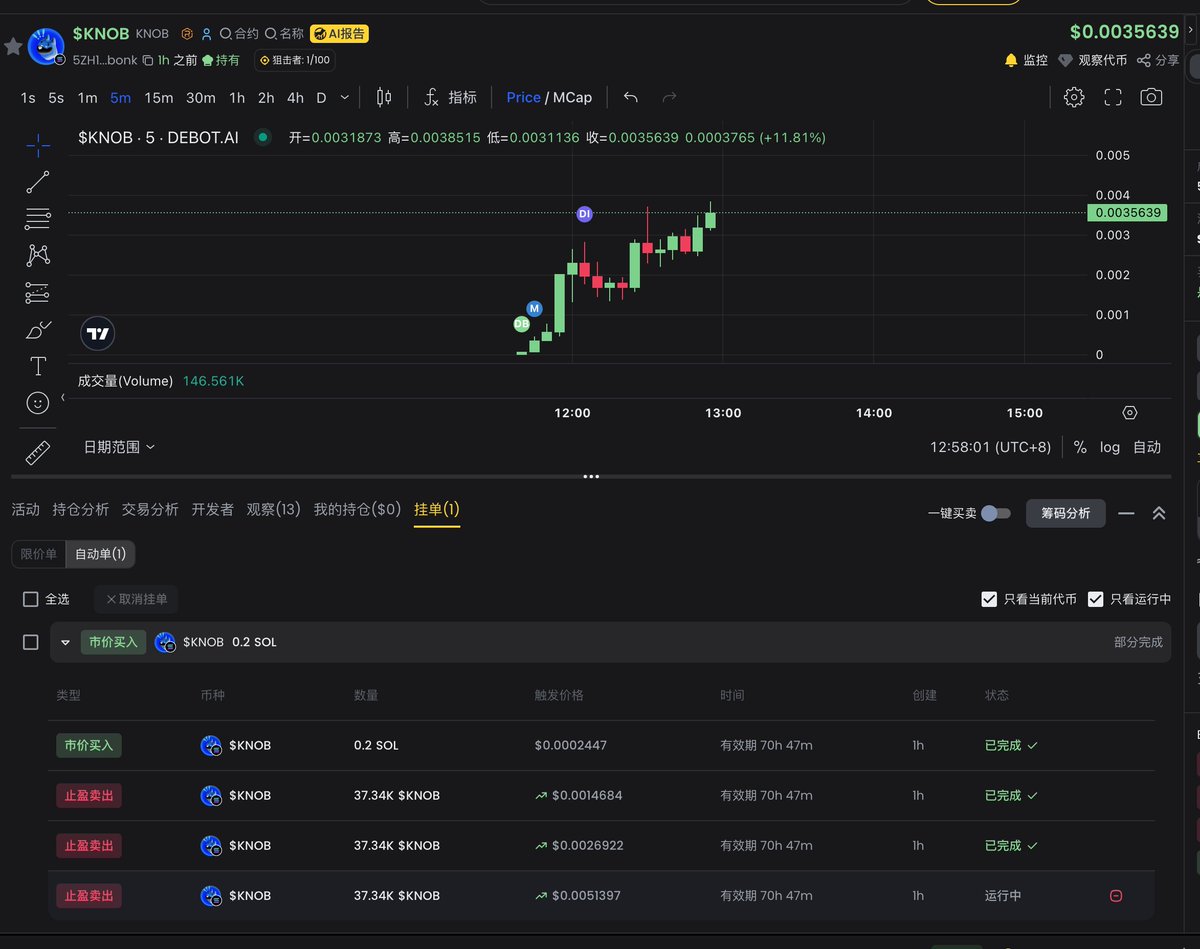Viewport: 1200px width, 949px height.
Task: Select the Fibonacci retracement tool
Action: (38, 218)
